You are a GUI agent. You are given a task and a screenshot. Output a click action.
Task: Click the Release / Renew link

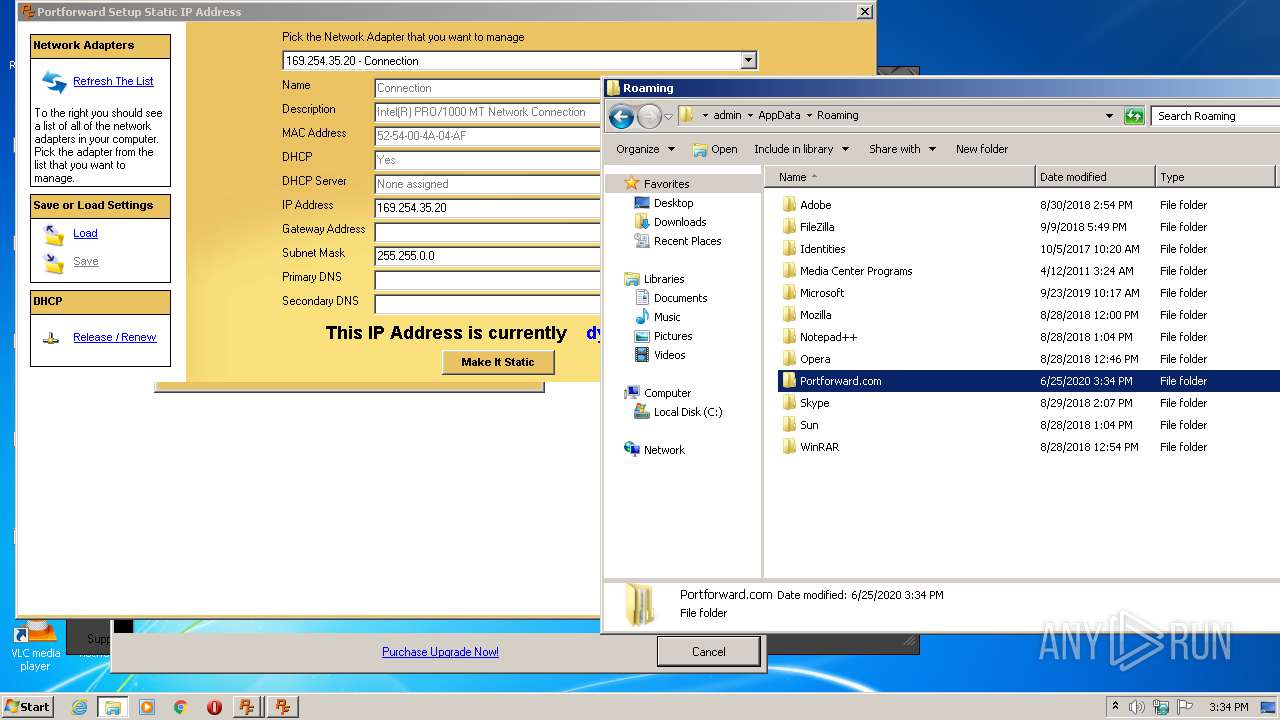[x=114, y=338]
